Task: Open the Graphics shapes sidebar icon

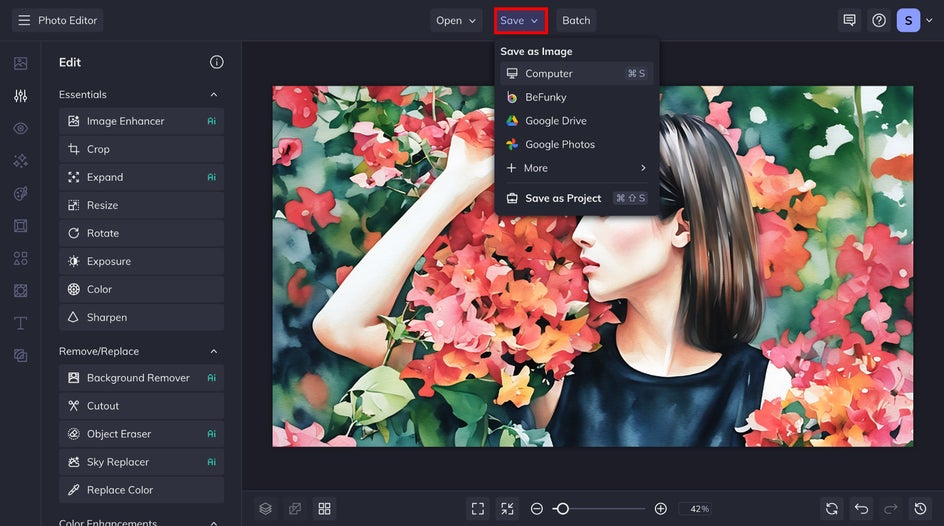Action: click(20, 258)
